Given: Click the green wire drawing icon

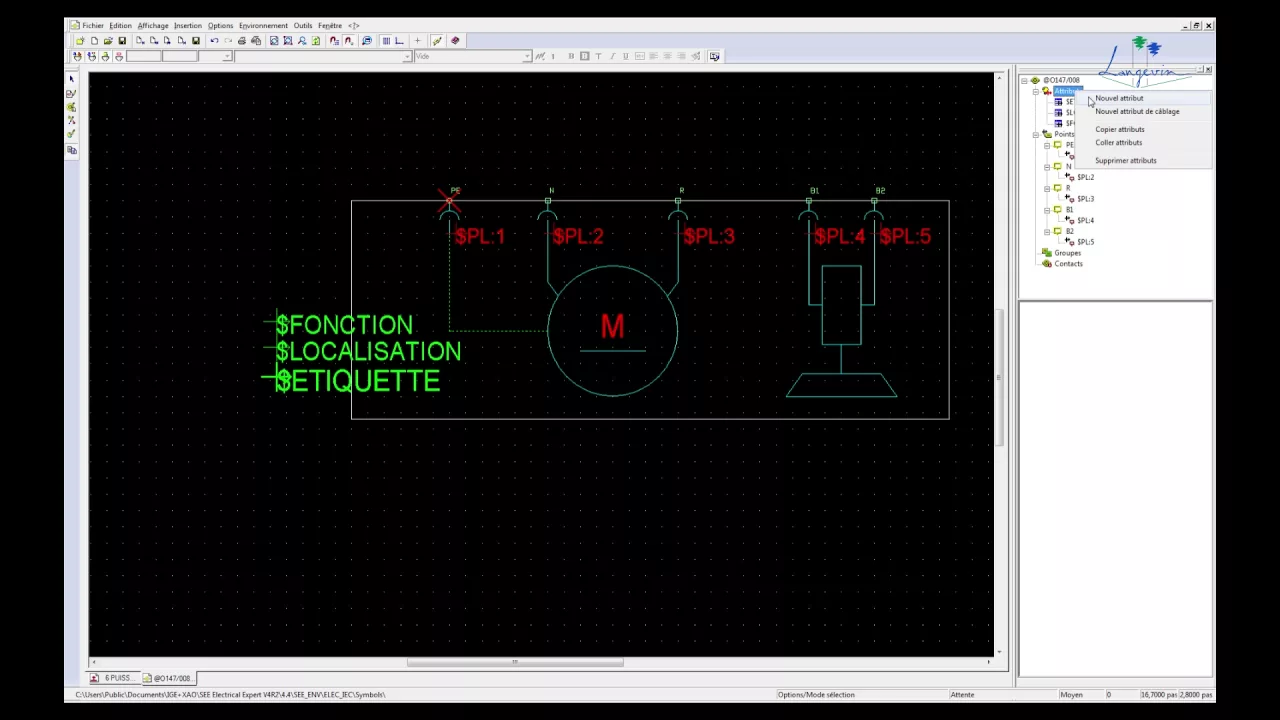Looking at the screenshot, I should click(x=436, y=41).
